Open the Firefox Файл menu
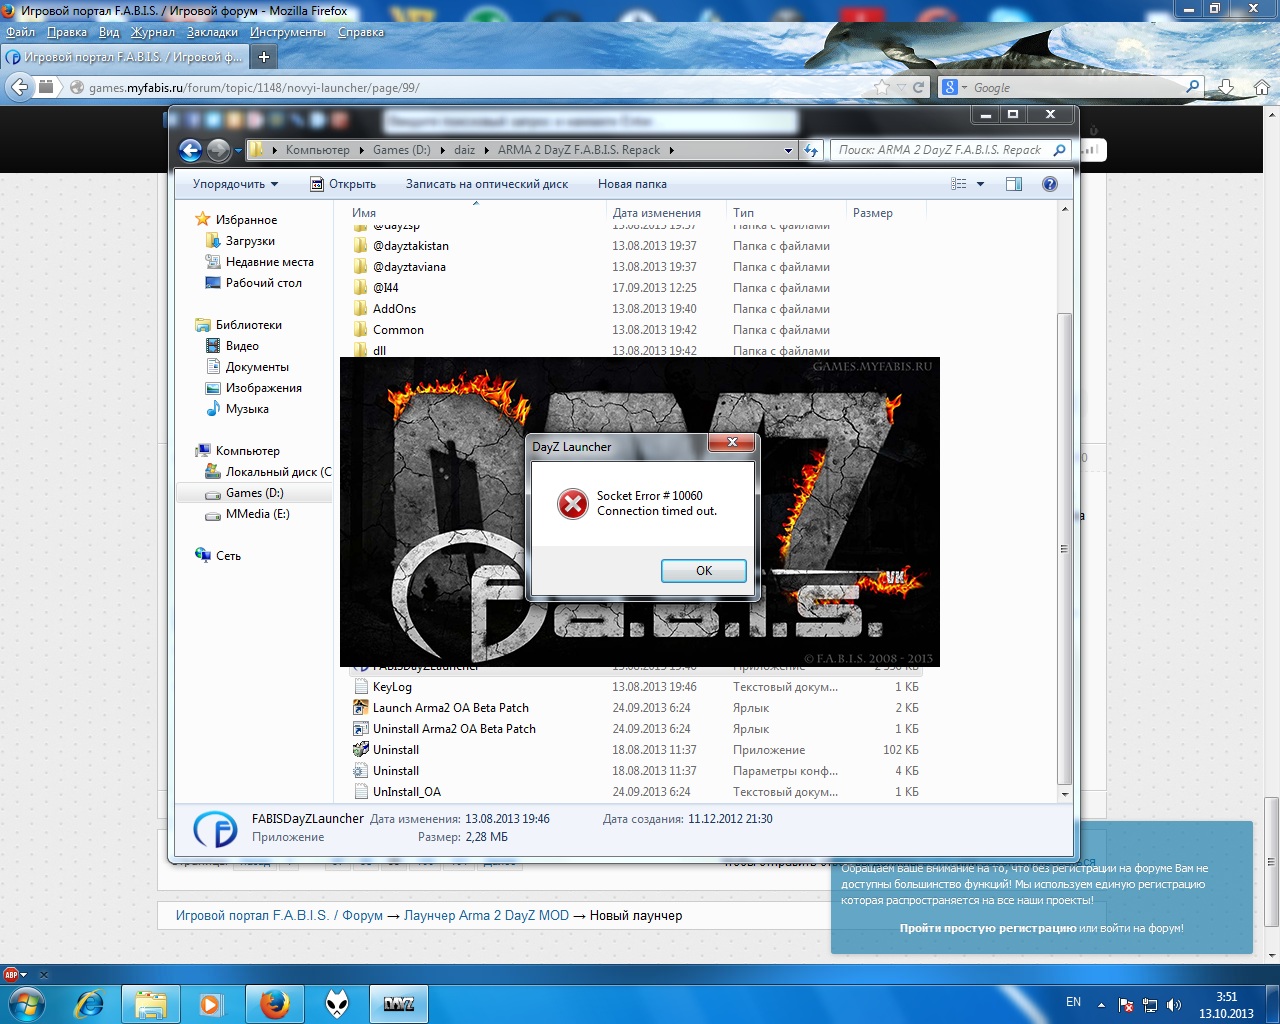 click(20, 32)
